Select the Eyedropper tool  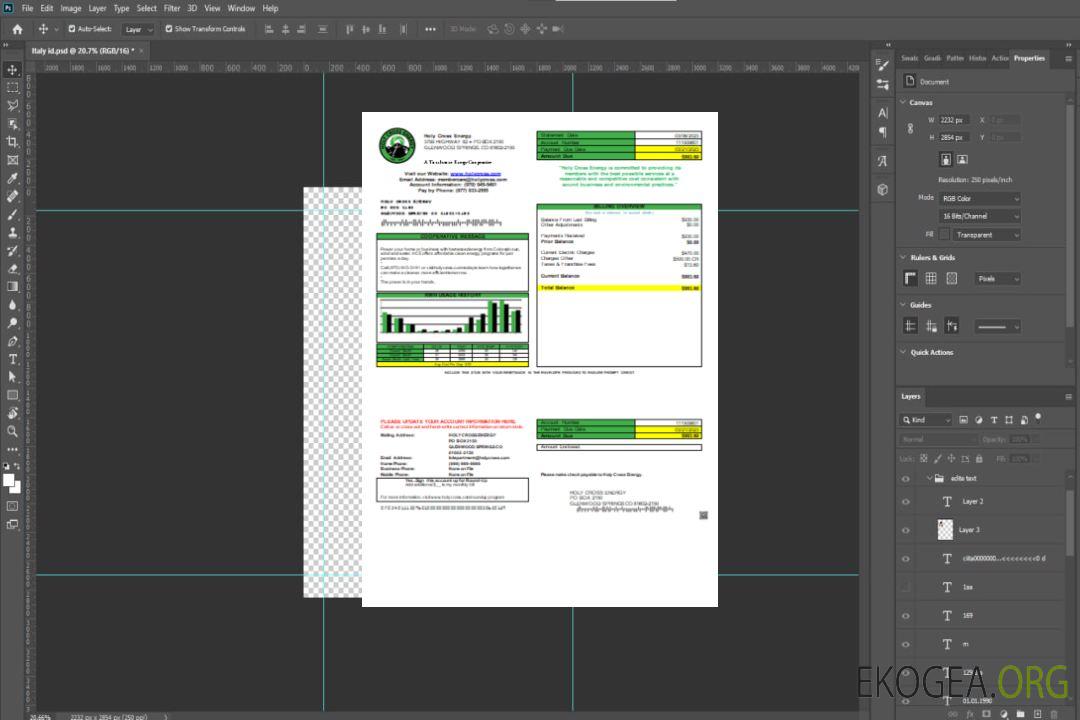[x=13, y=178]
